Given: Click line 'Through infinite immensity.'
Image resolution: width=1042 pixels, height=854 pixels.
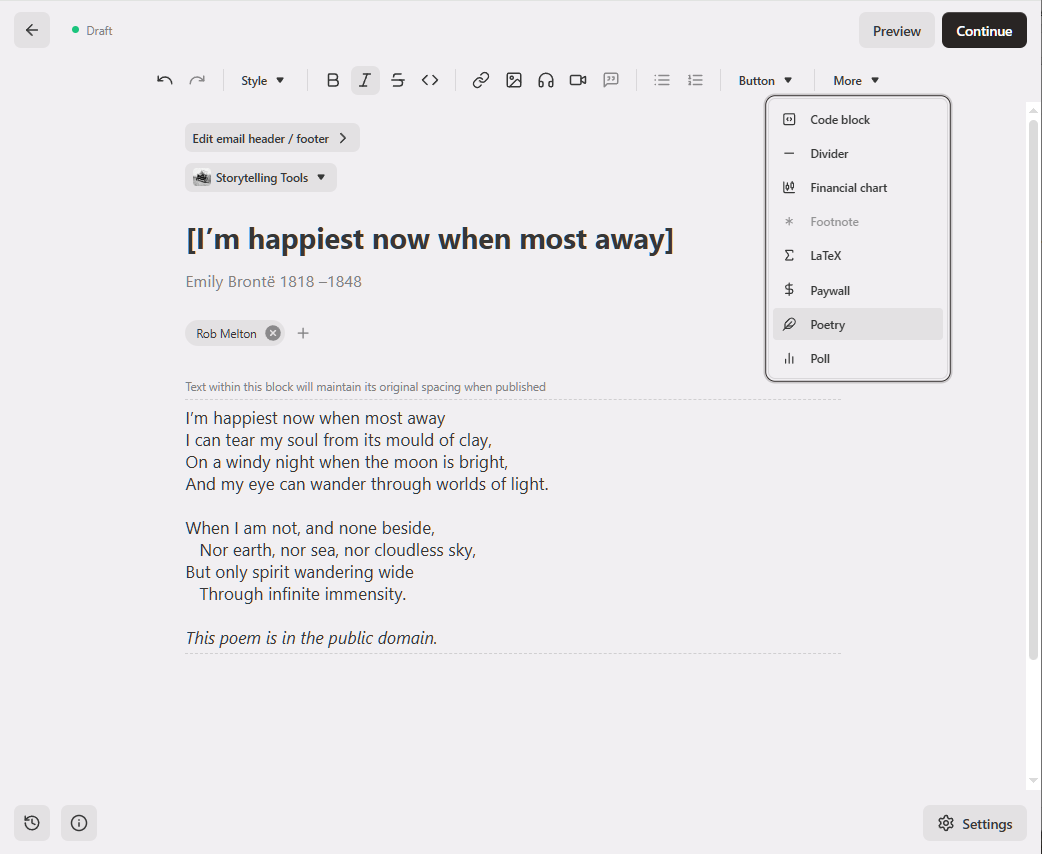Looking at the screenshot, I should click(x=302, y=594).
